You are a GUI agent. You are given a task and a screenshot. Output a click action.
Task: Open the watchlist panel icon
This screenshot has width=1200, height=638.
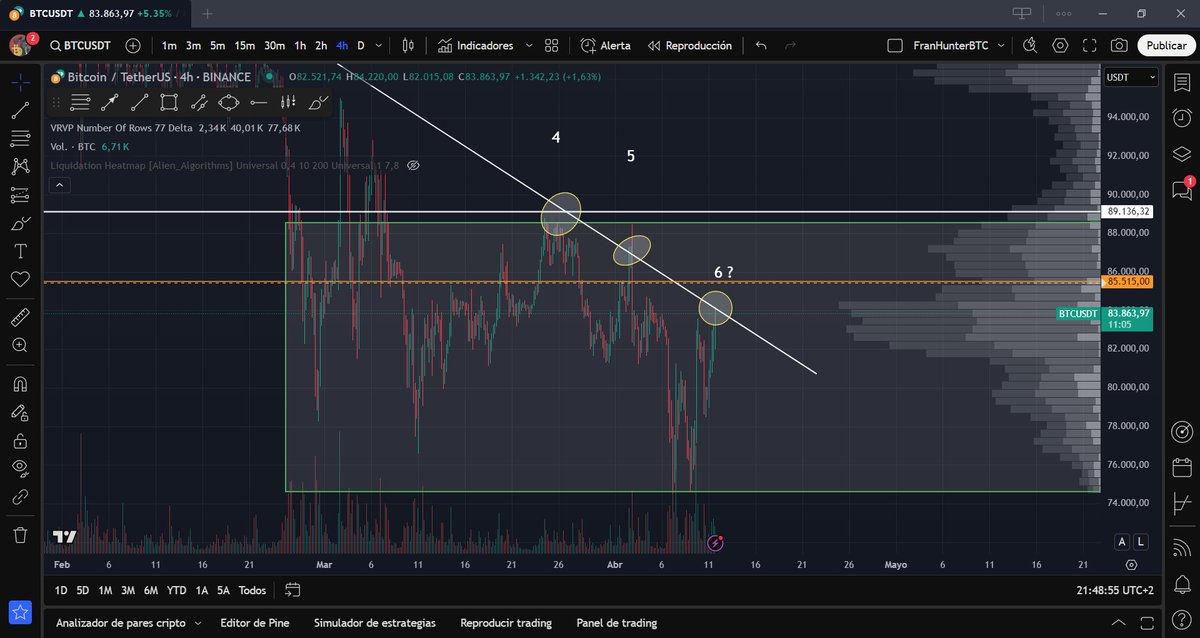click(x=1182, y=83)
